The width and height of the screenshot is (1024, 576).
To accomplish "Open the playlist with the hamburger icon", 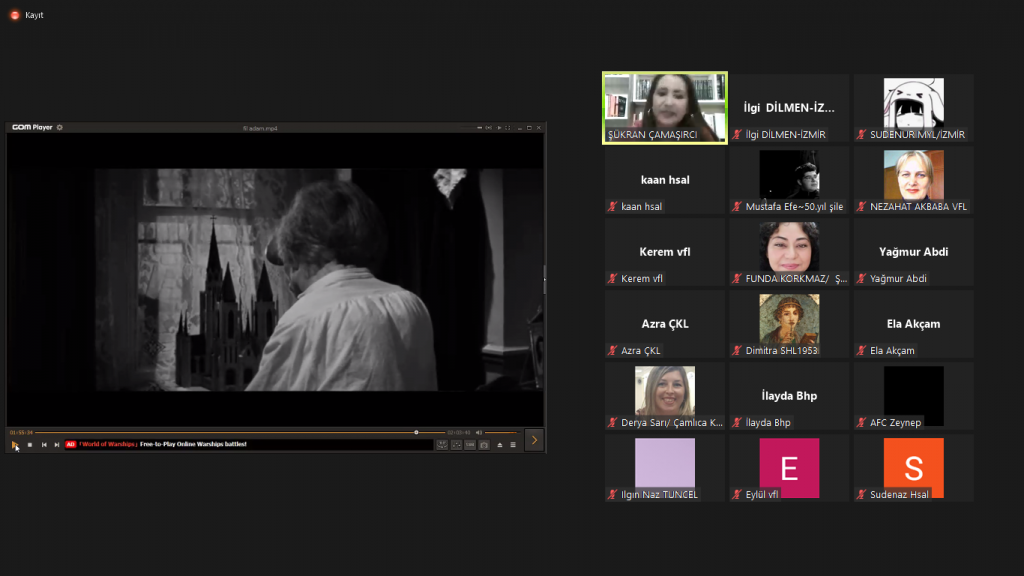I will 513,444.
